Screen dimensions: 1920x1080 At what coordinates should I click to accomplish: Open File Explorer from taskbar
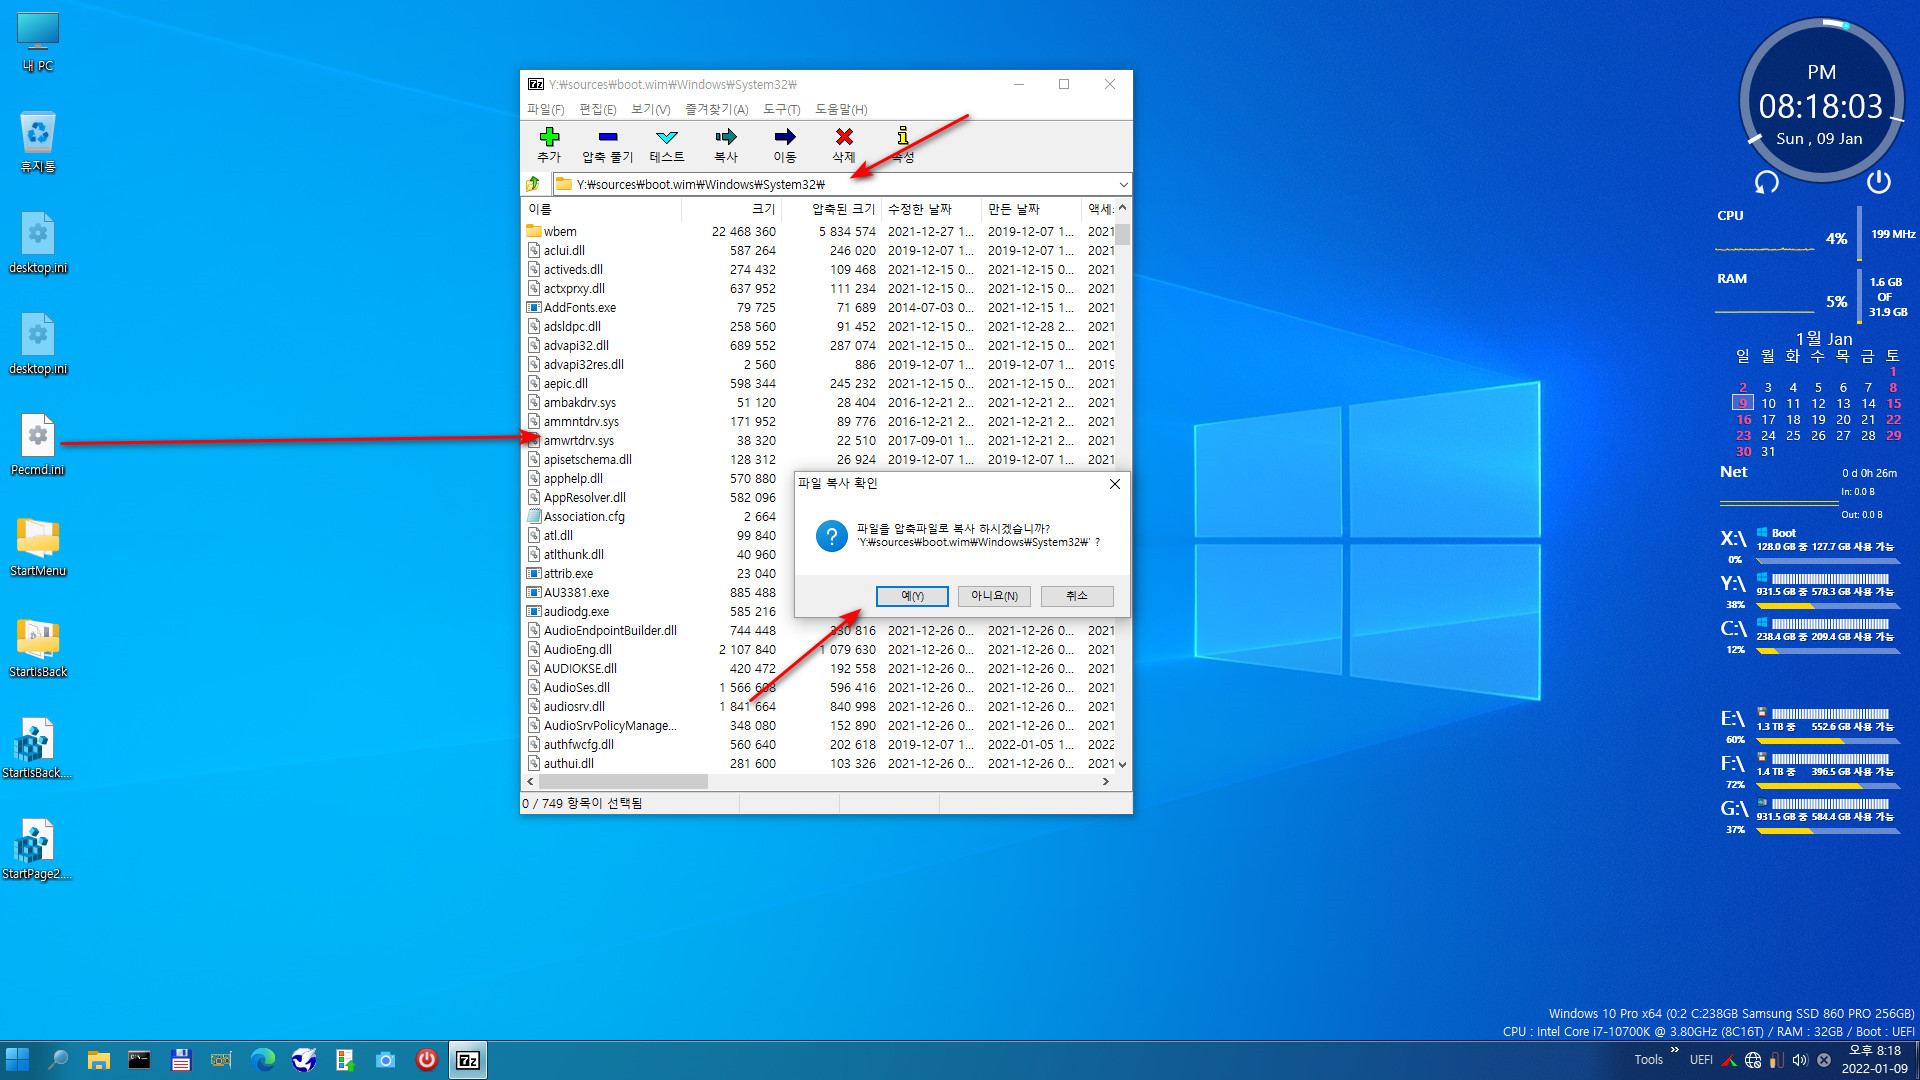pos(98,1060)
